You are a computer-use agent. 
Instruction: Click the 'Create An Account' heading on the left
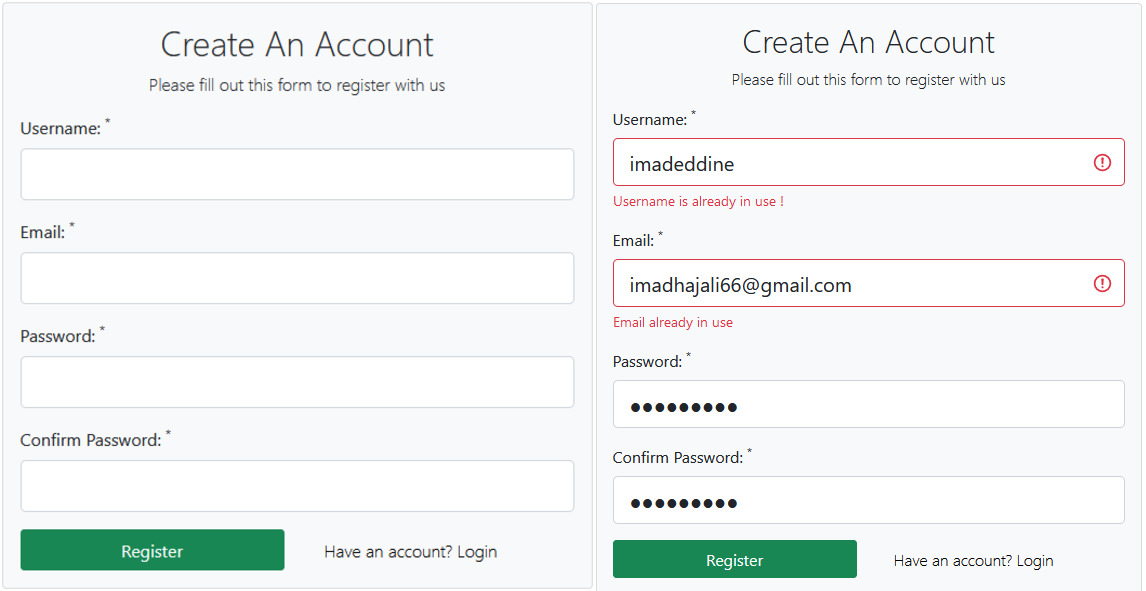[x=296, y=44]
